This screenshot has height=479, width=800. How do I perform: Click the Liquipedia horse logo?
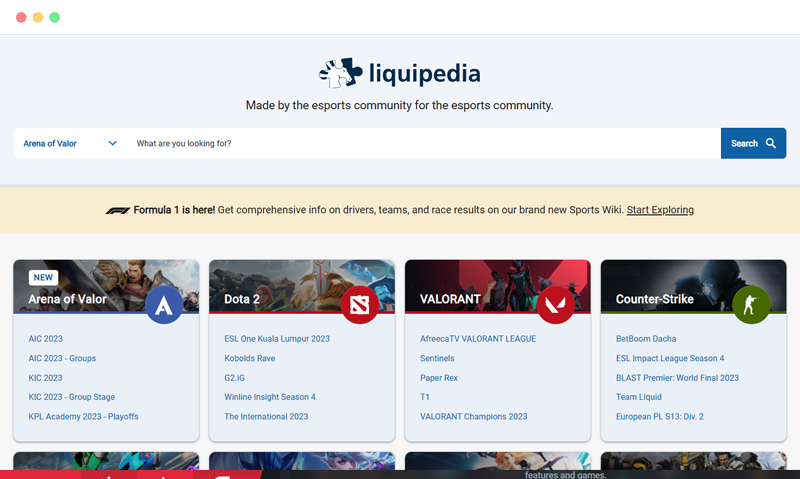[x=340, y=73]
